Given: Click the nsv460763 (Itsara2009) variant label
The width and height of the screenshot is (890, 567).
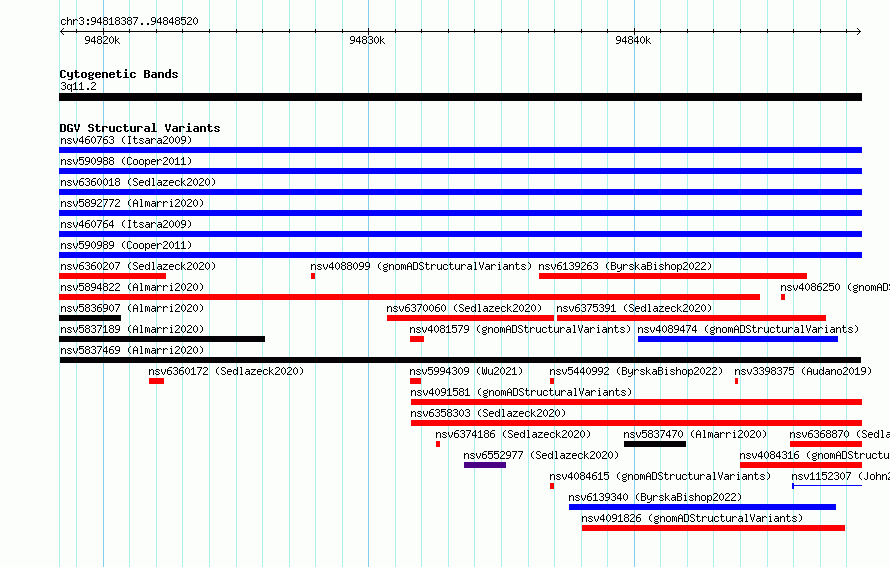Looking at the screenshot, I should tap(126, 140).
